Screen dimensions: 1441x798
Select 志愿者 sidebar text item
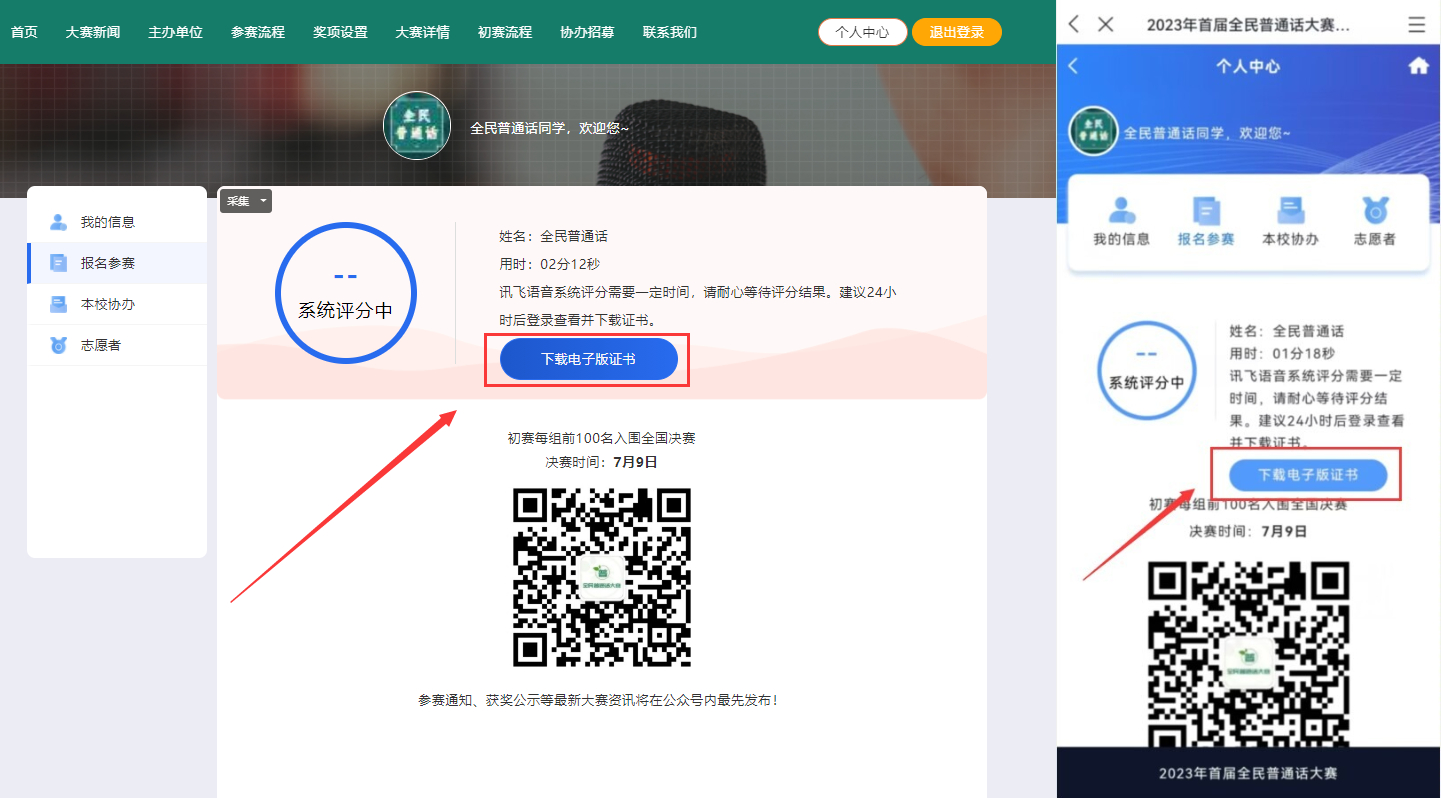tap(101, 345)
